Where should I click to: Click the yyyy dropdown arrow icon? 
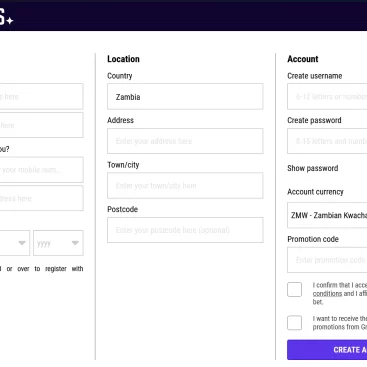pyautogui.click(x=75, y=243)
